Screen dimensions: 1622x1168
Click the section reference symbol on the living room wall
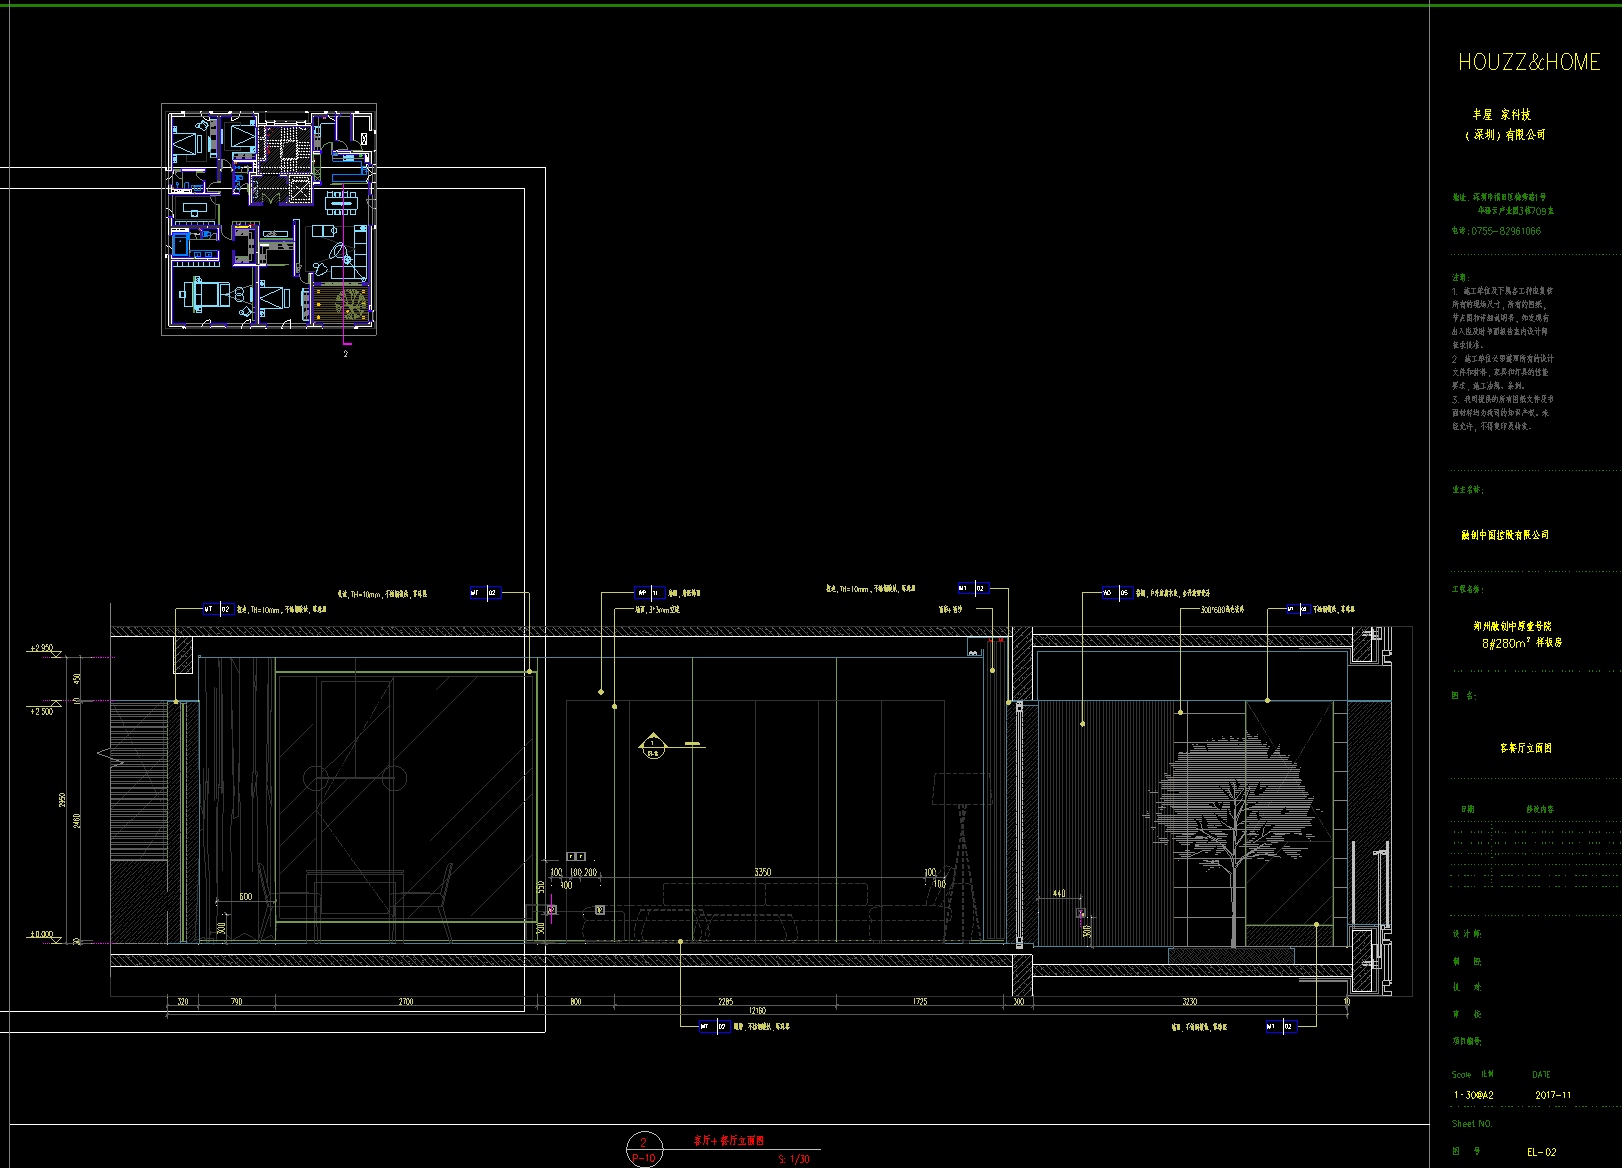click(652, 745)
